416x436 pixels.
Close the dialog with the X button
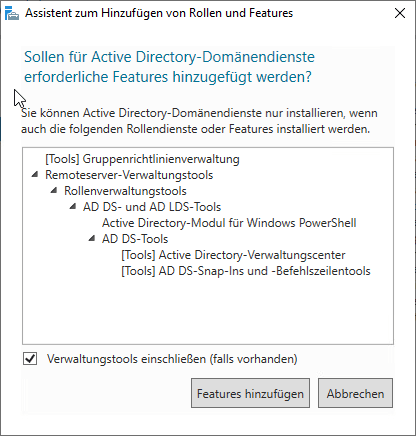click(400, 13)
